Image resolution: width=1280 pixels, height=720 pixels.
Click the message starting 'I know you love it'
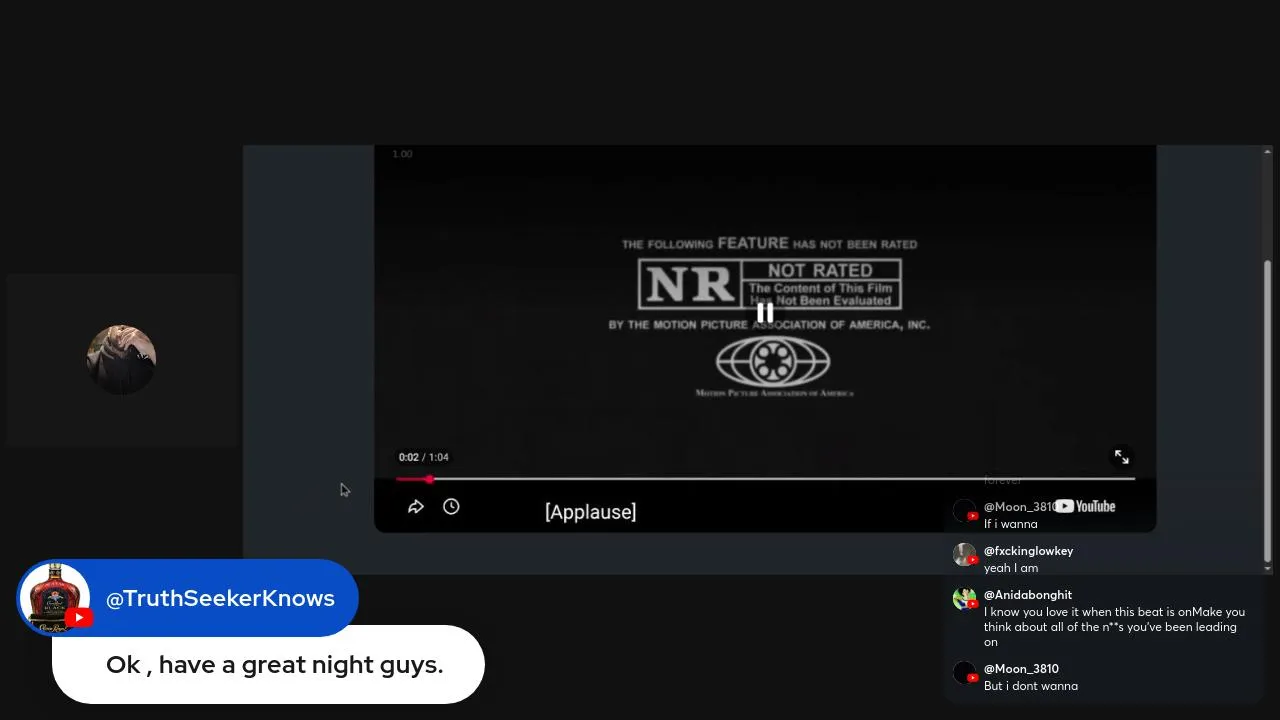coord(1114,627)
